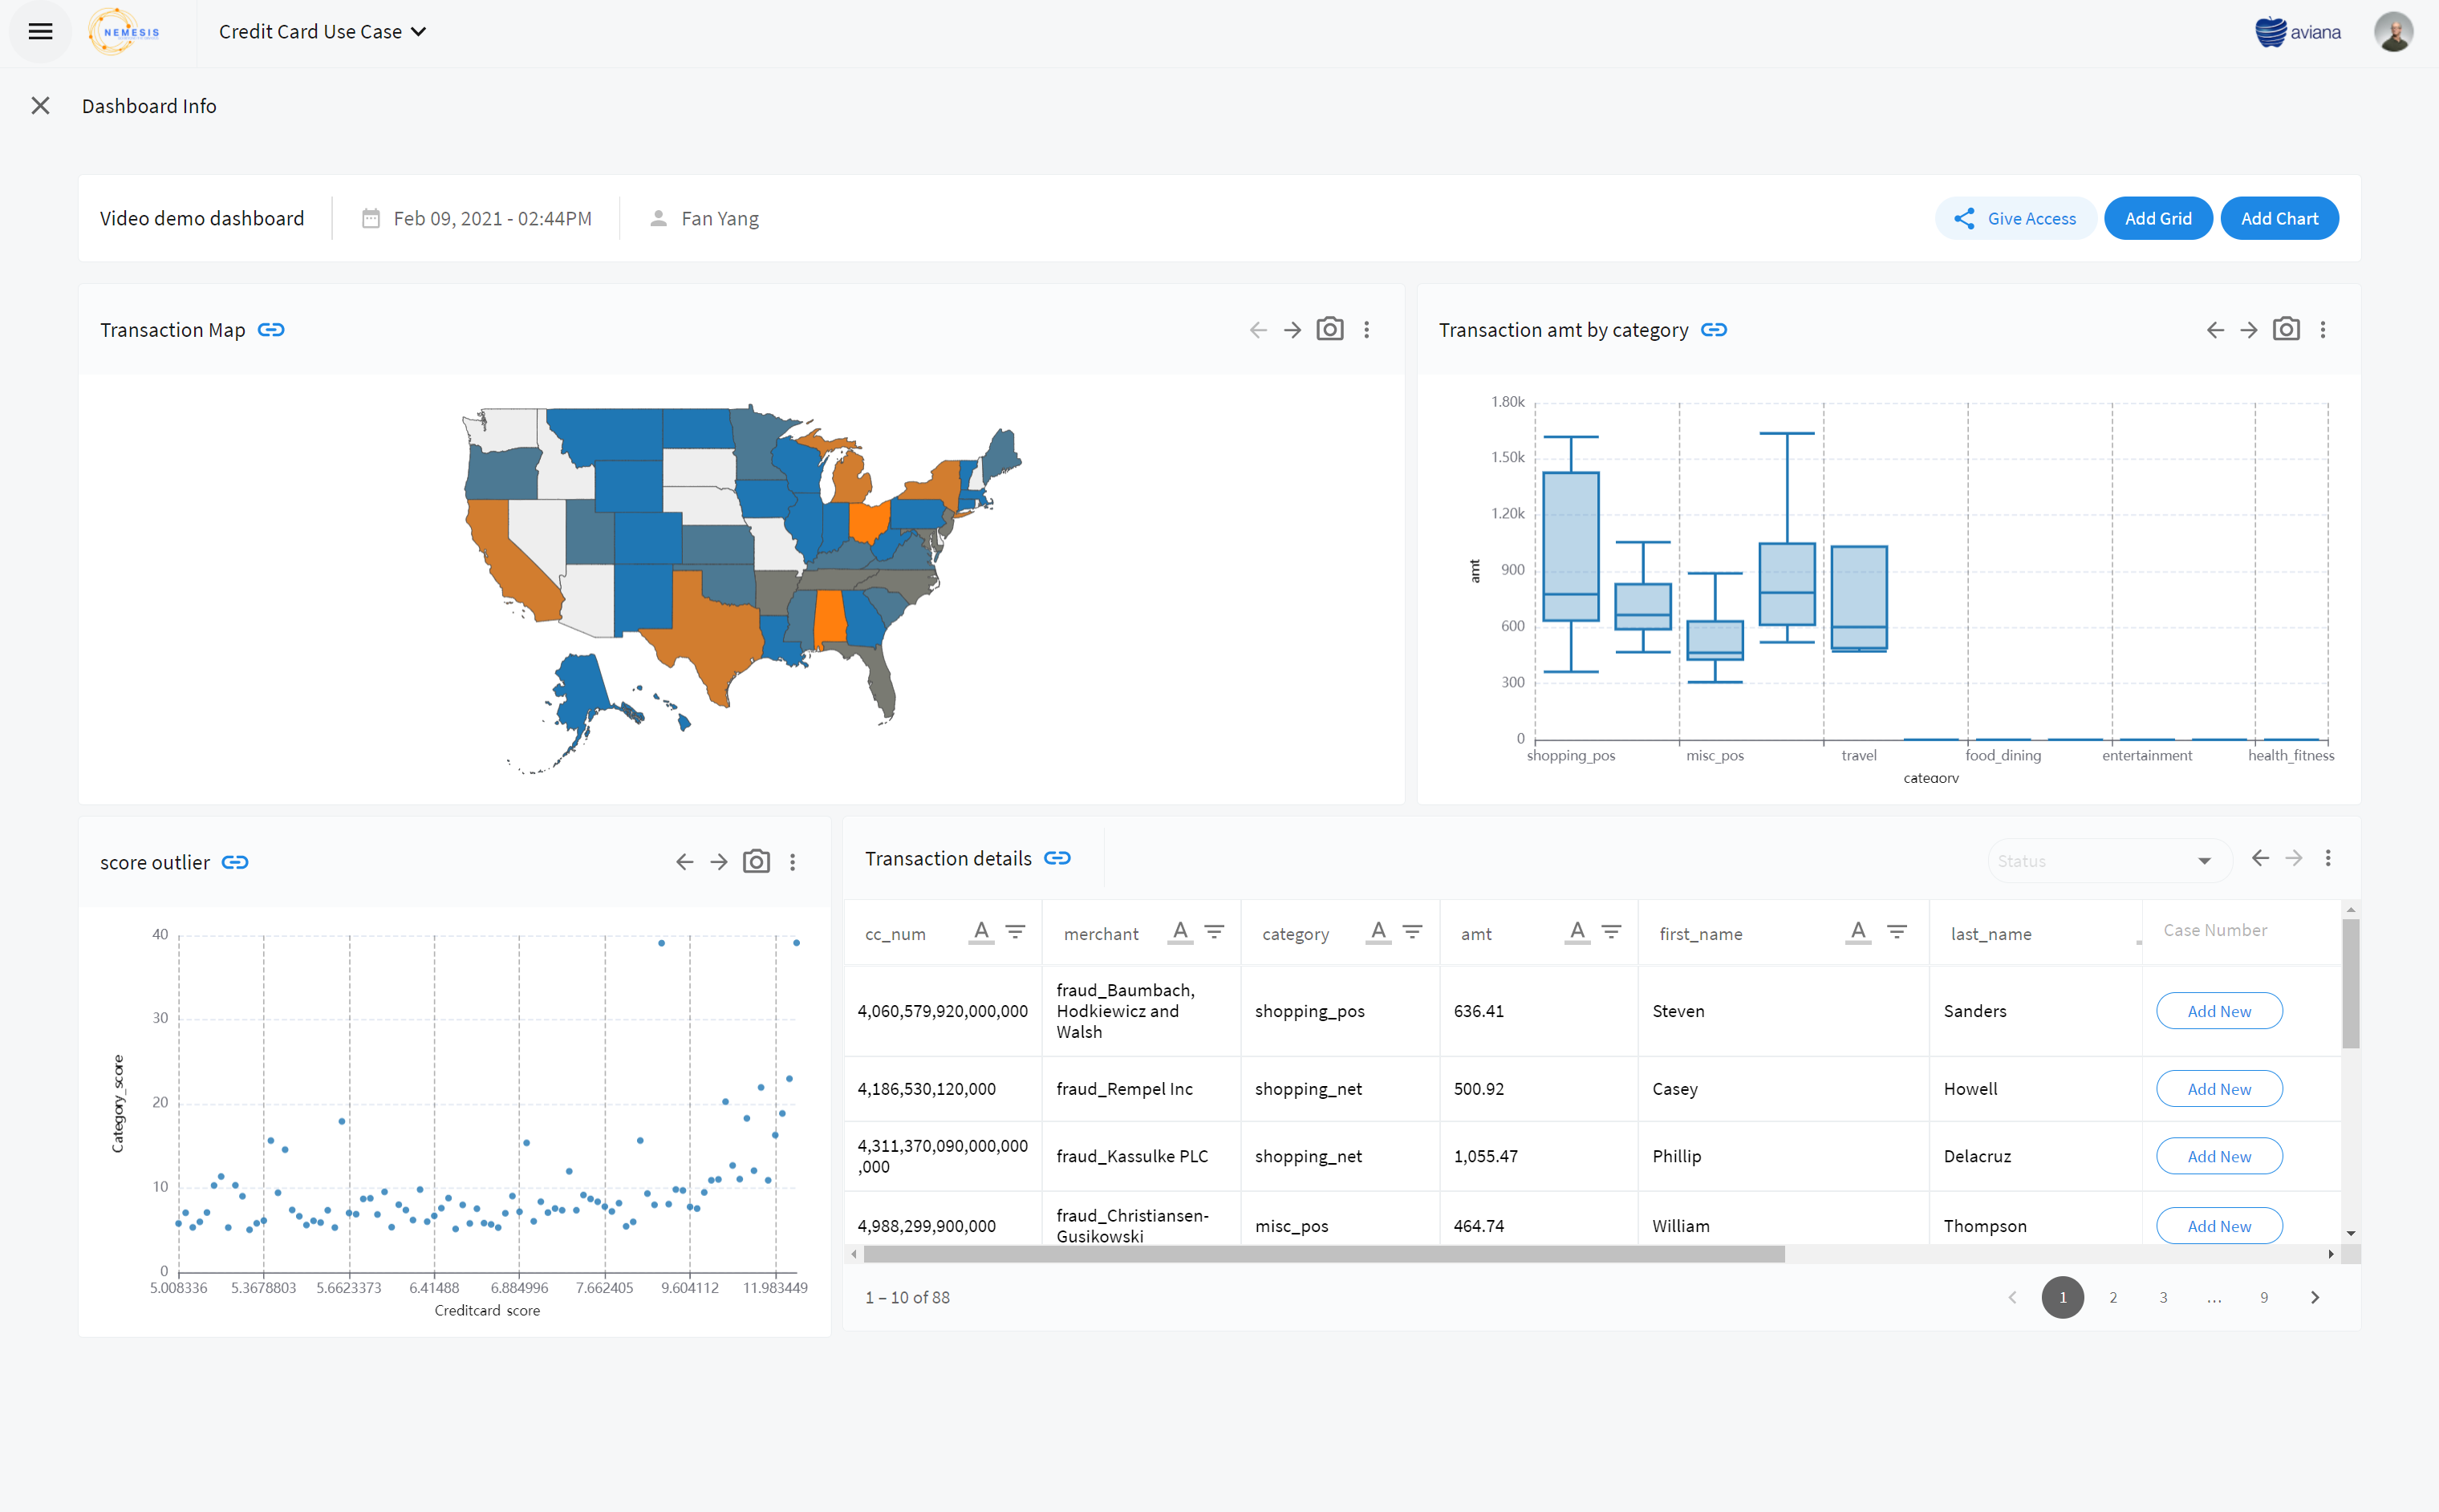Open filter icon for merchant column
This screenshot has width=2439, height=1512.
[x=1214, y=932]
